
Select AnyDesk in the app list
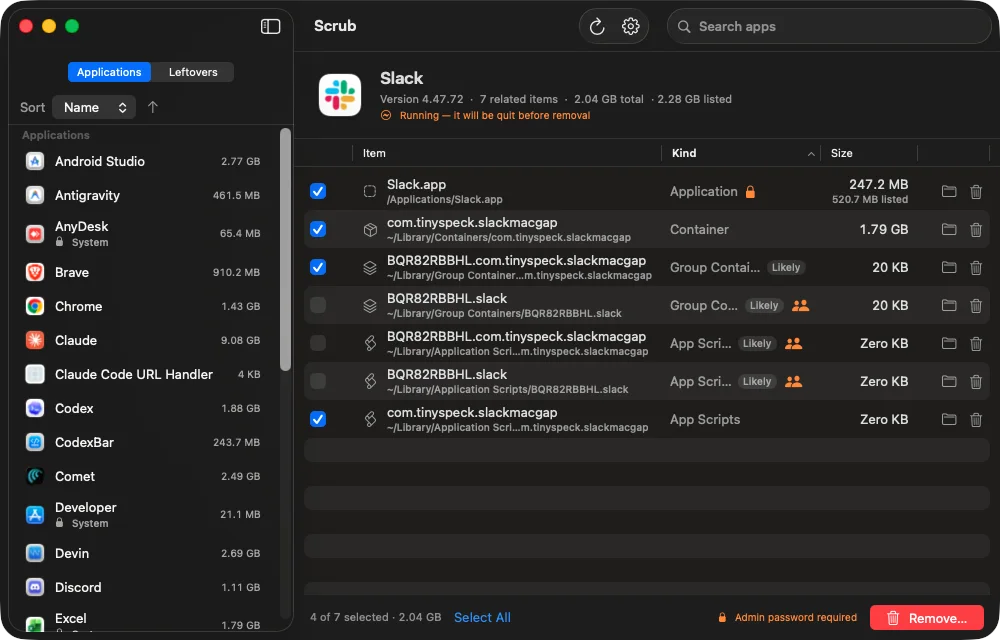[x=145, y=233]
